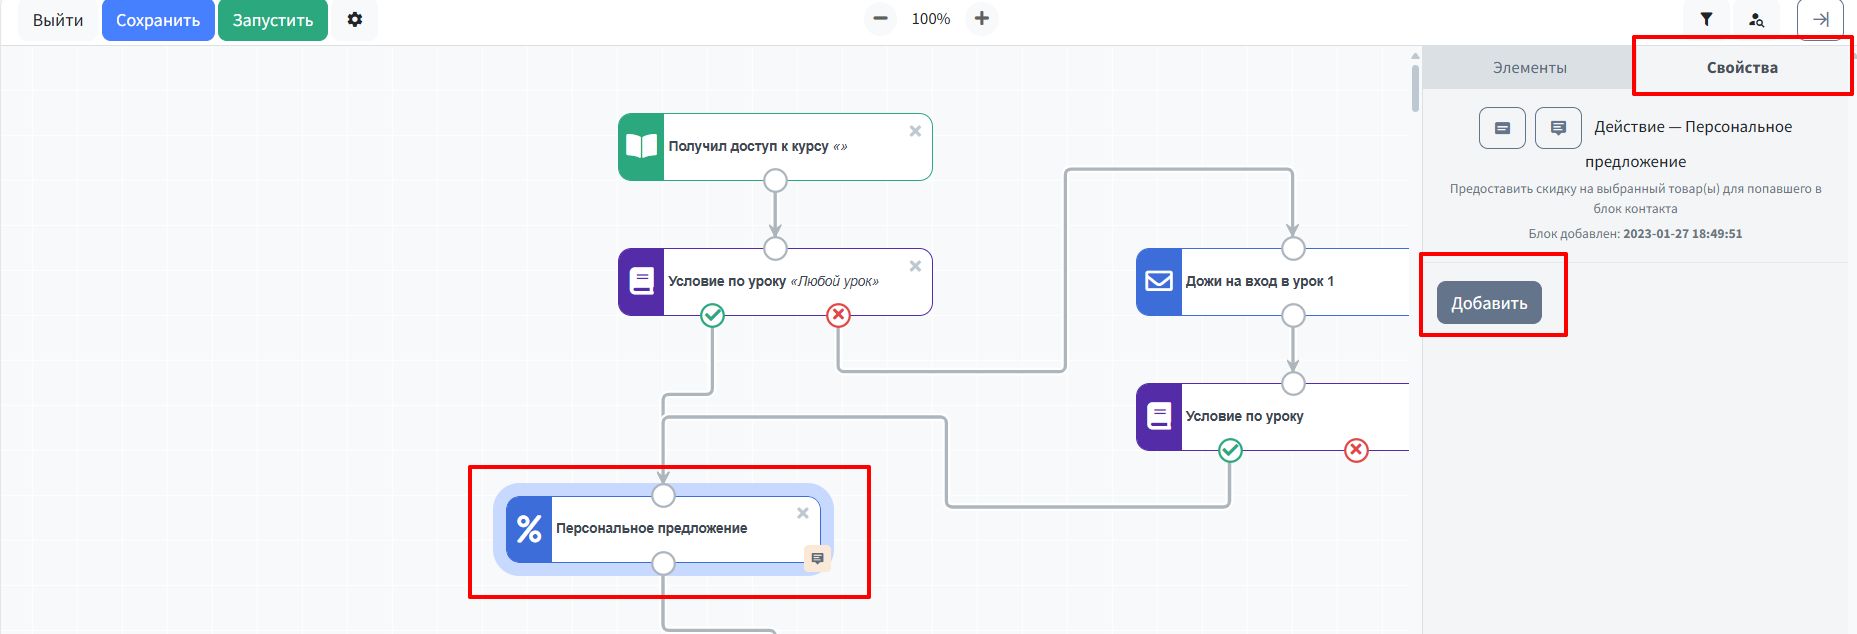Click the contact search icon
Screen dimensions: 1857x634
tap(1756, 19)
